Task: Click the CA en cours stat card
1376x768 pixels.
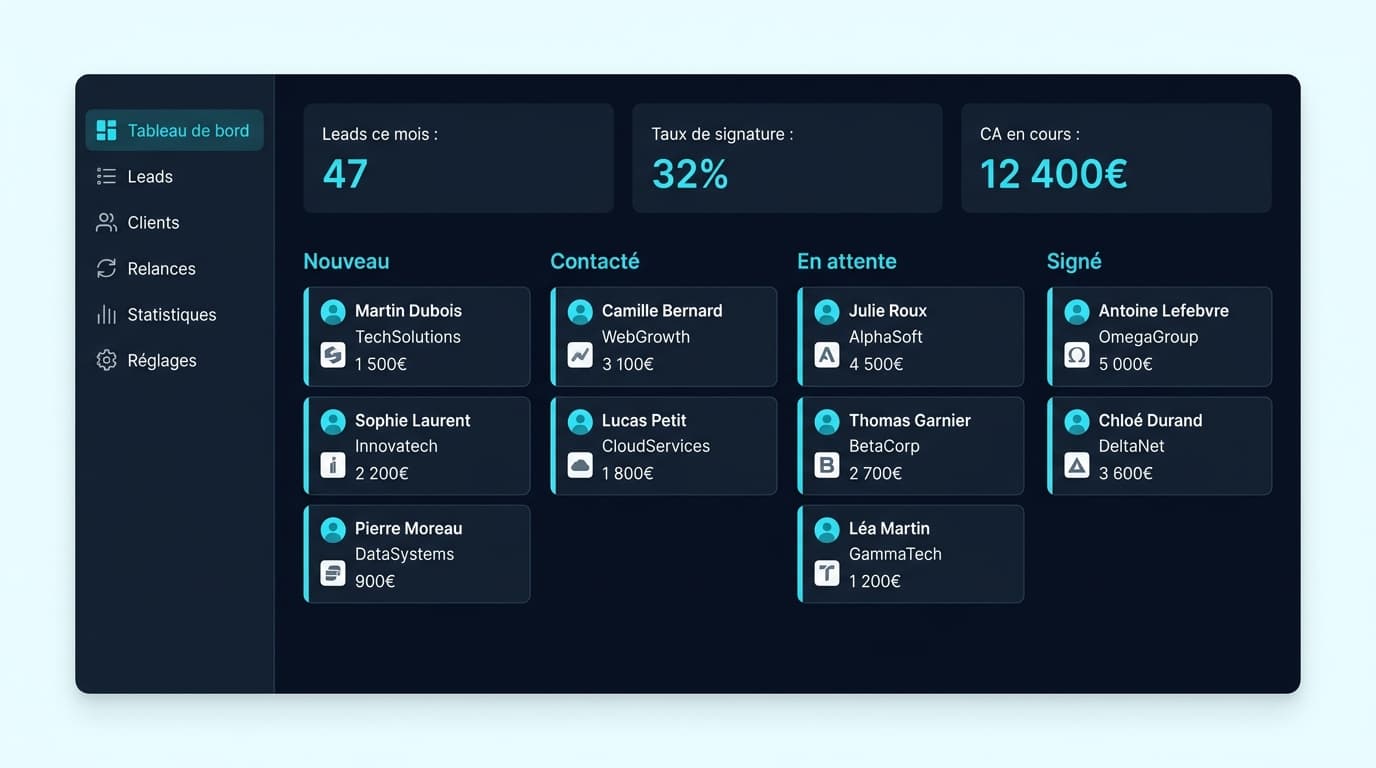Action: tap(1116, 158)
